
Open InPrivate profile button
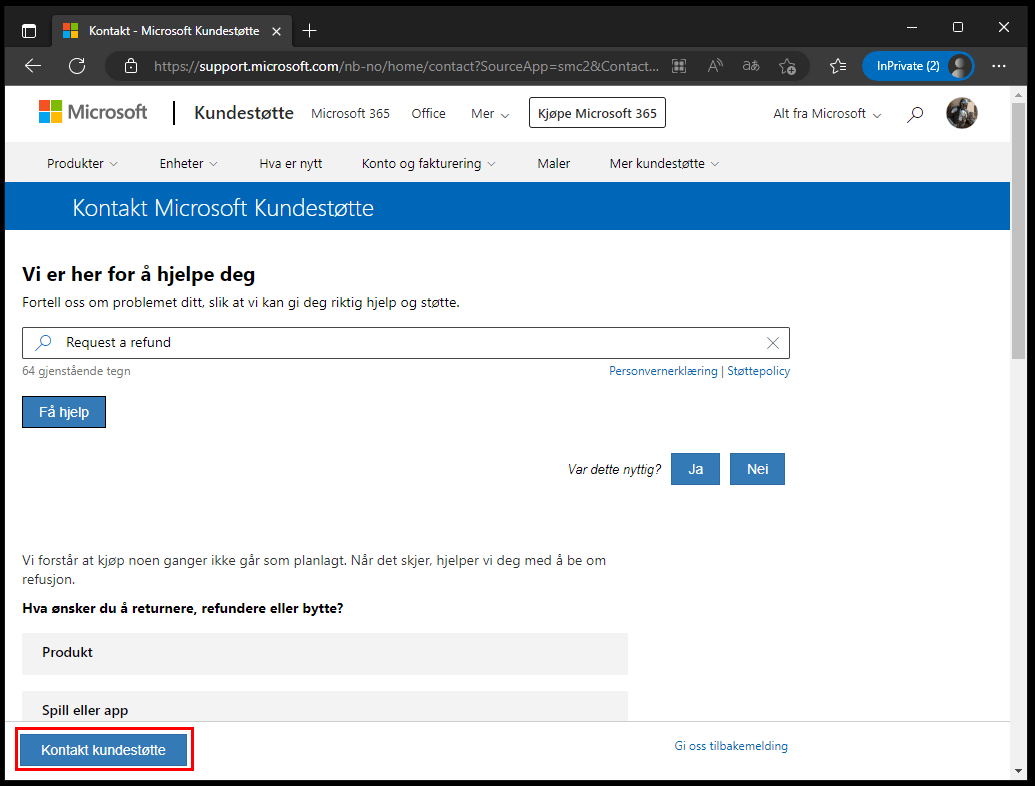pos(918,66)
